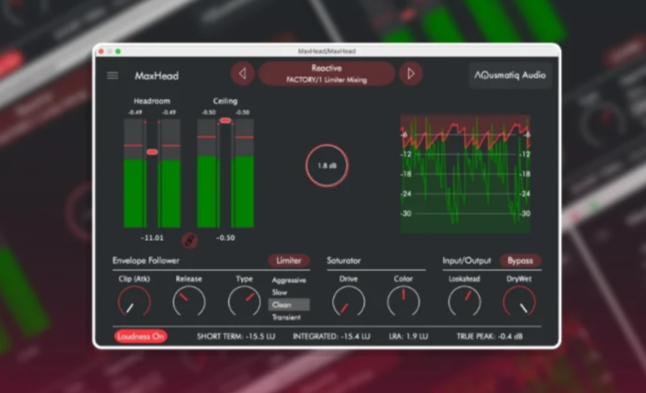
Task: Click the Saturator section label
Action: pyautogui.click(x=344, y=260)
